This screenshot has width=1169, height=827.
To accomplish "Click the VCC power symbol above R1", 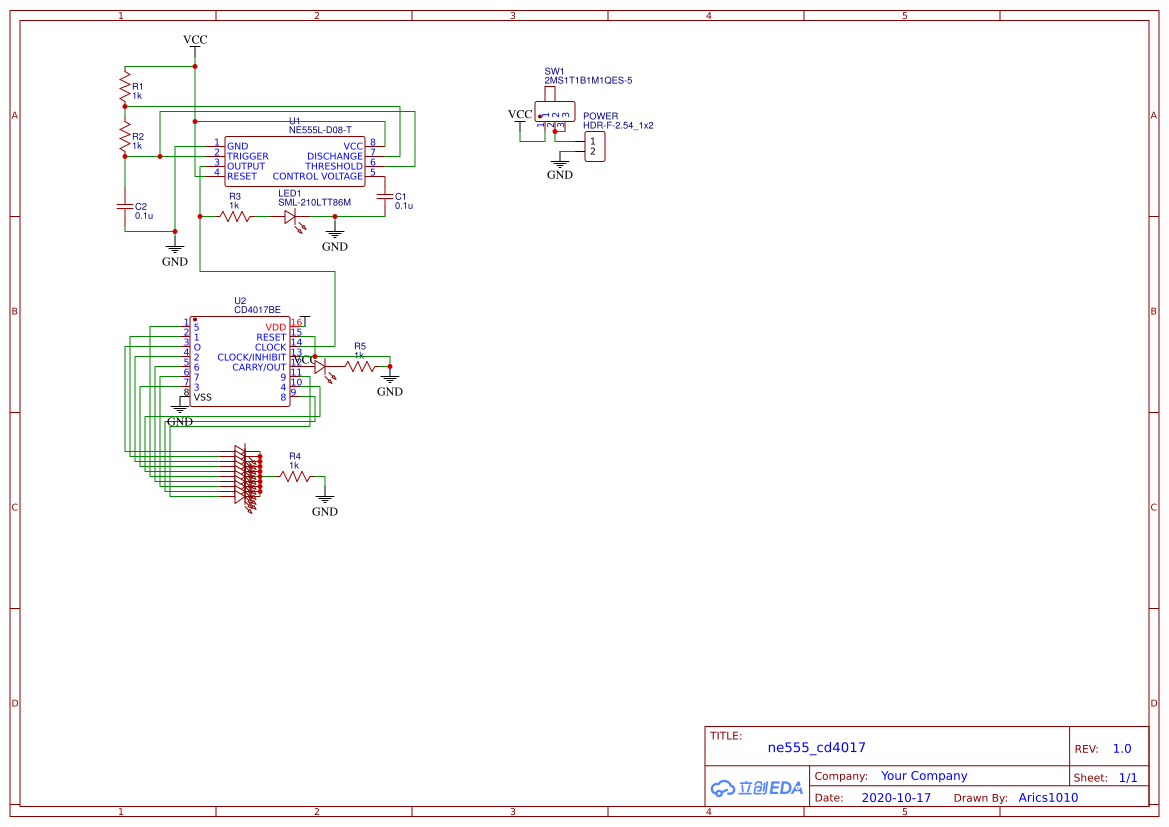I will tap(195, 43).
